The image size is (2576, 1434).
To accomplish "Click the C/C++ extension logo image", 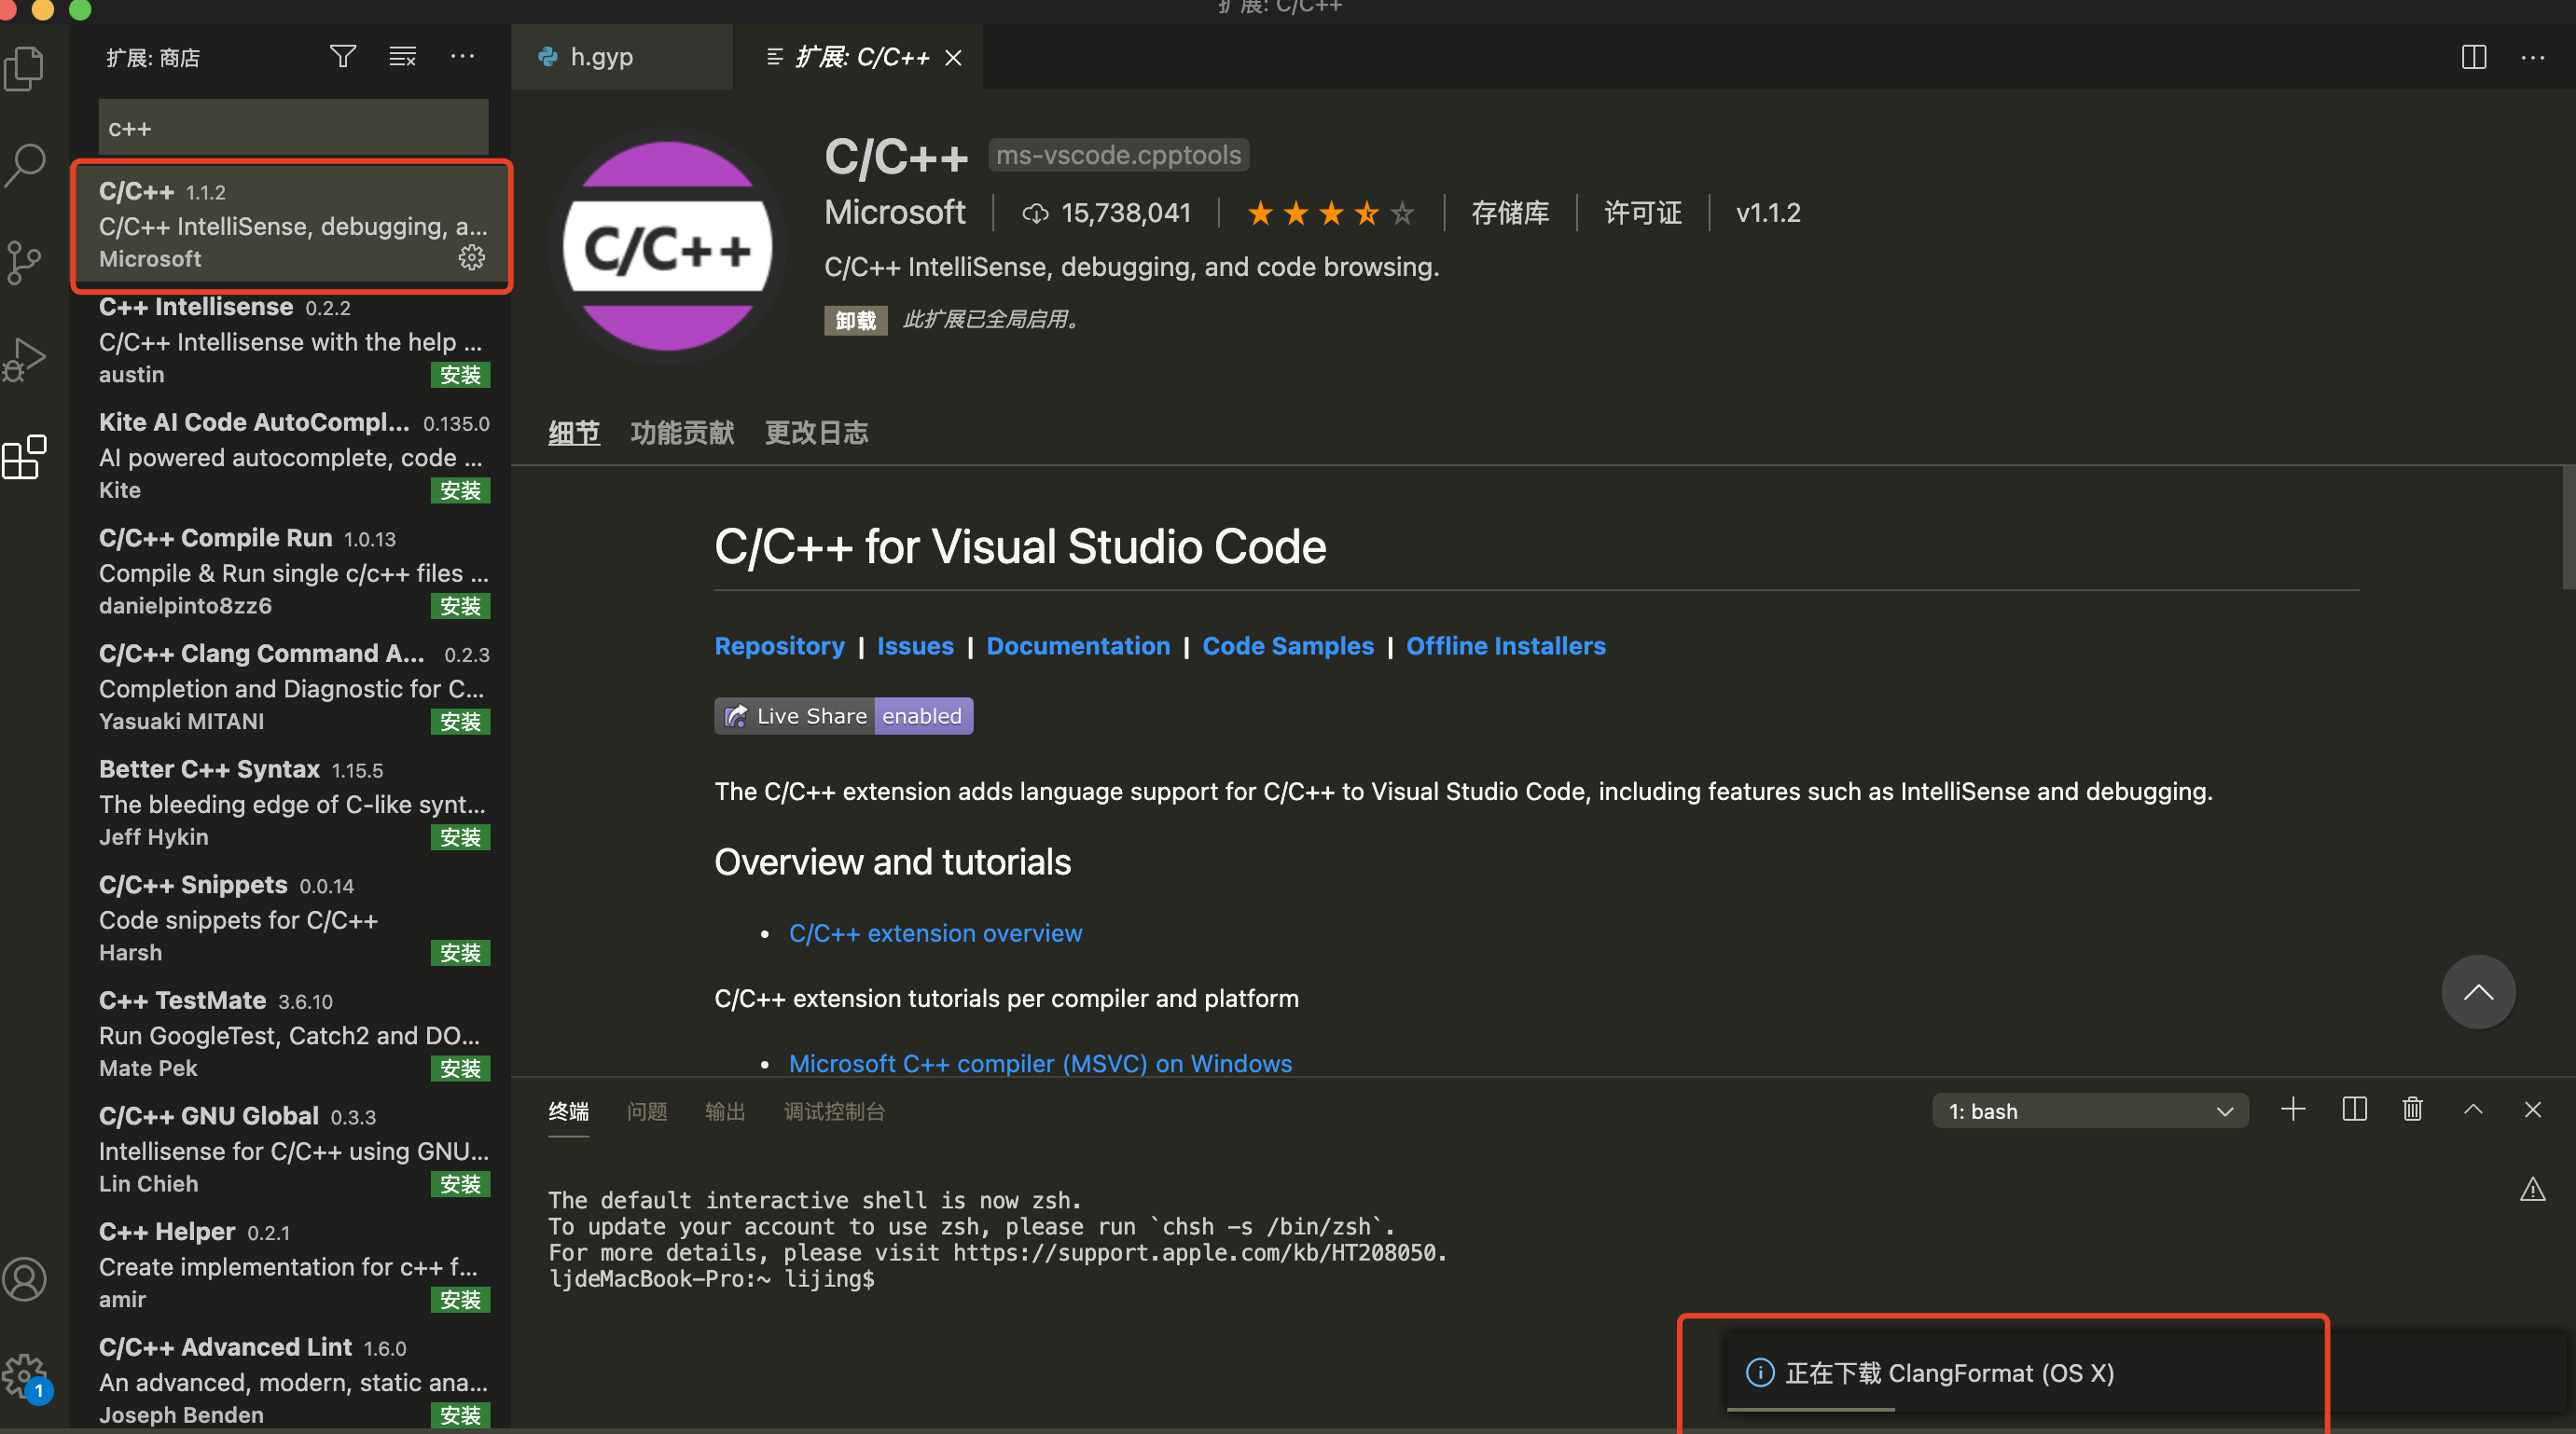I will [667, 246].
